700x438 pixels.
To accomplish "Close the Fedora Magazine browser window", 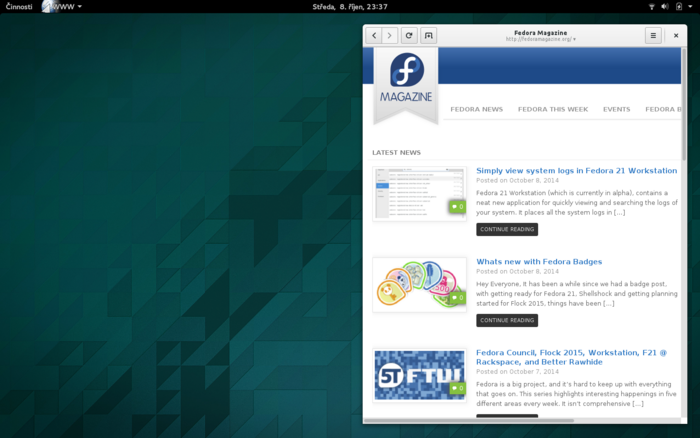I will [x=676, y=36].
